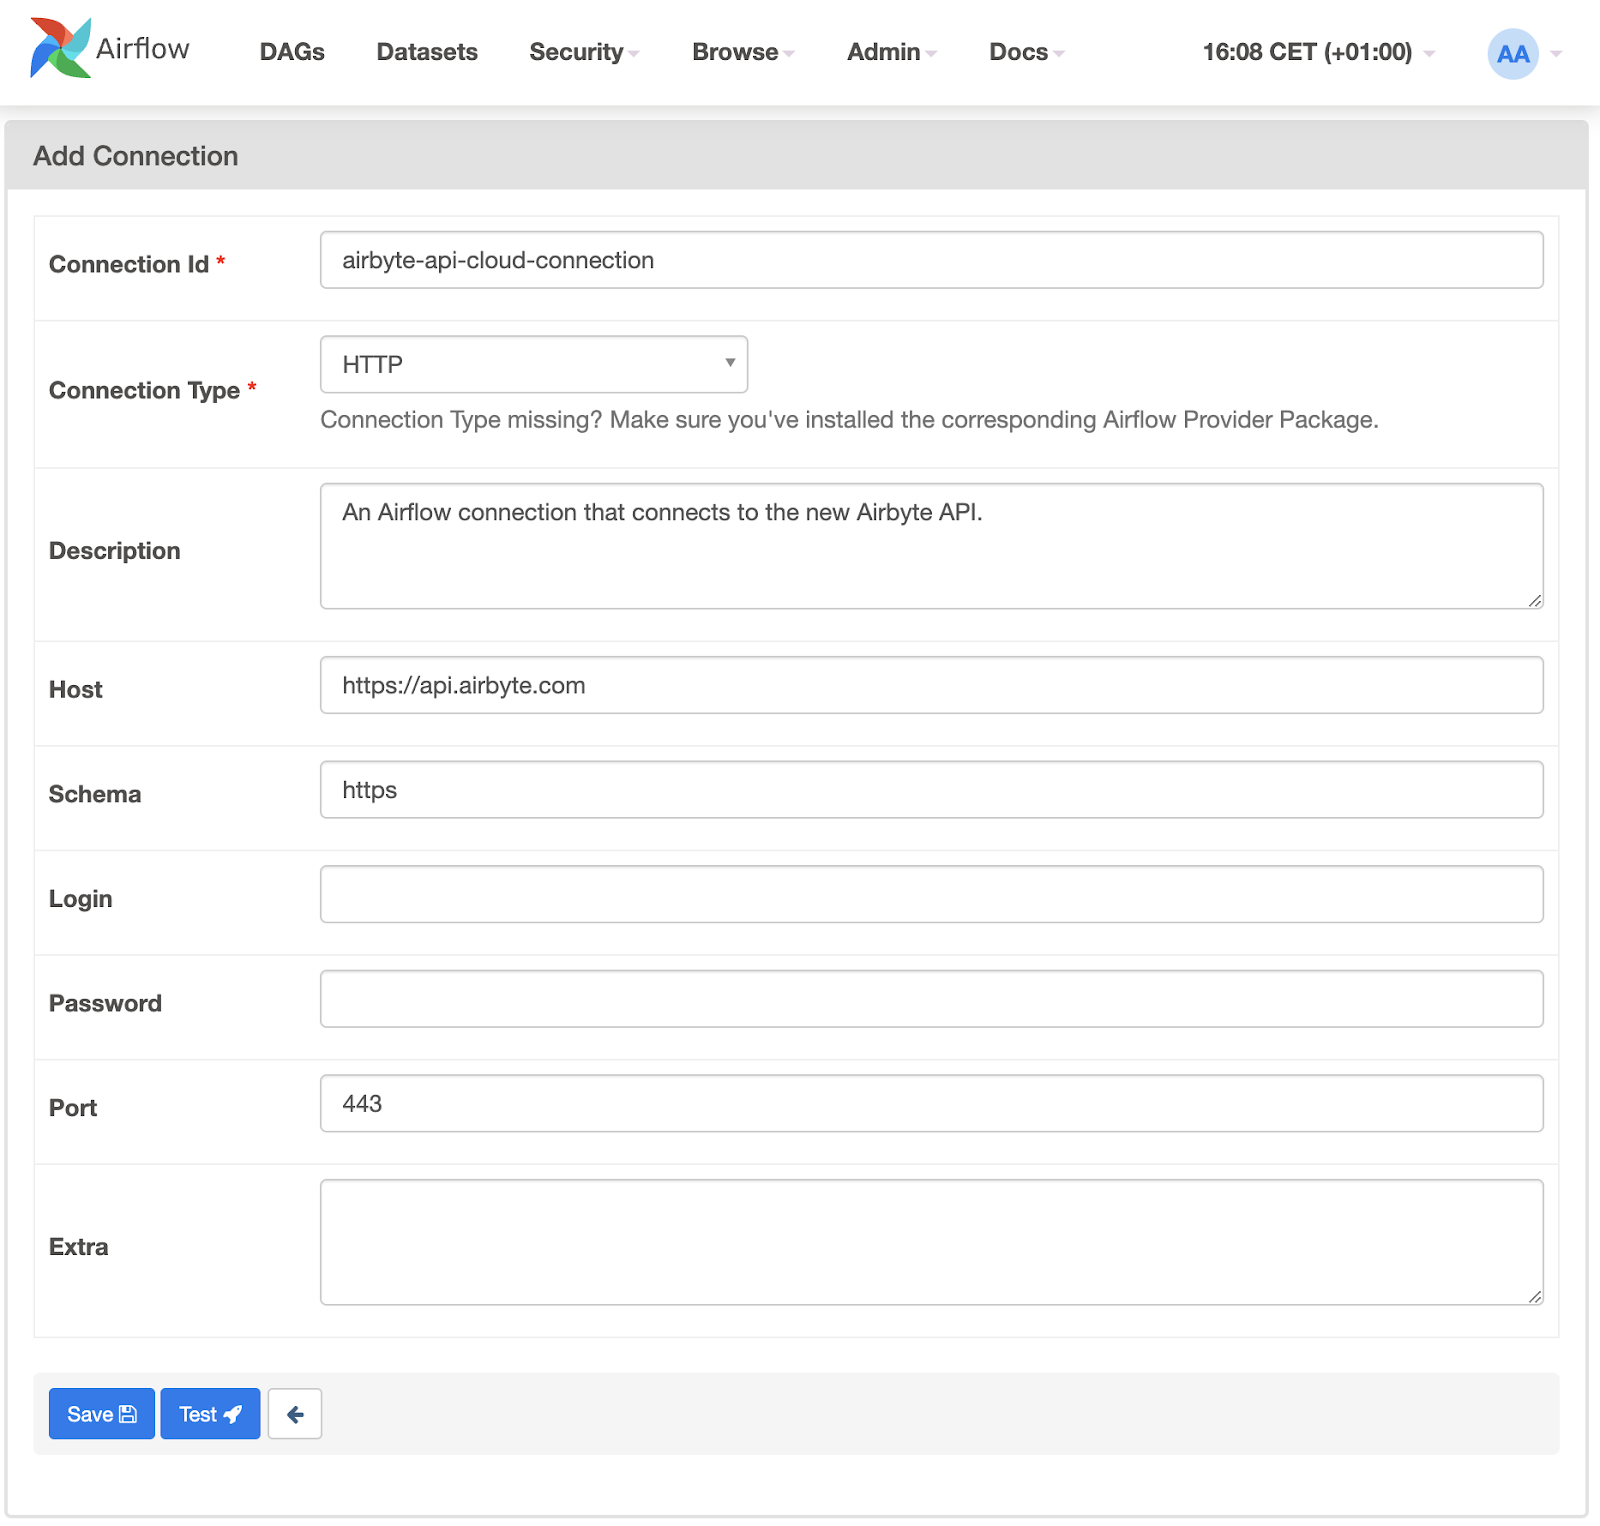Click the Login label
The height and width of the screenshot is (1526, 1600).
click(x=81, y=899)
